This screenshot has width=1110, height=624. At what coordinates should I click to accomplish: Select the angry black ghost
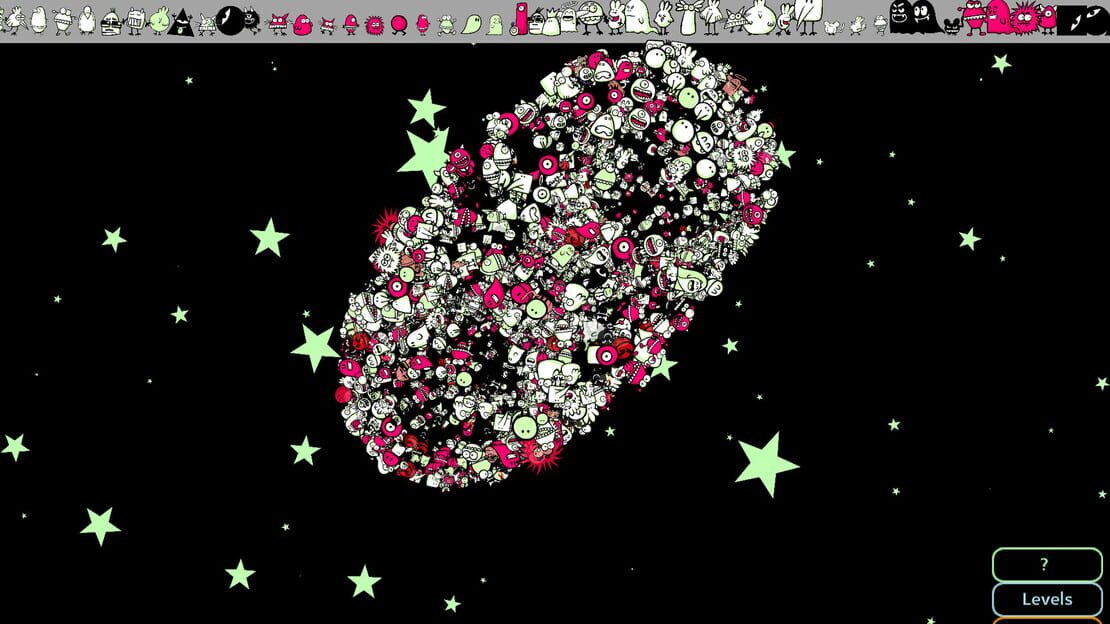[x=900, y=17]
